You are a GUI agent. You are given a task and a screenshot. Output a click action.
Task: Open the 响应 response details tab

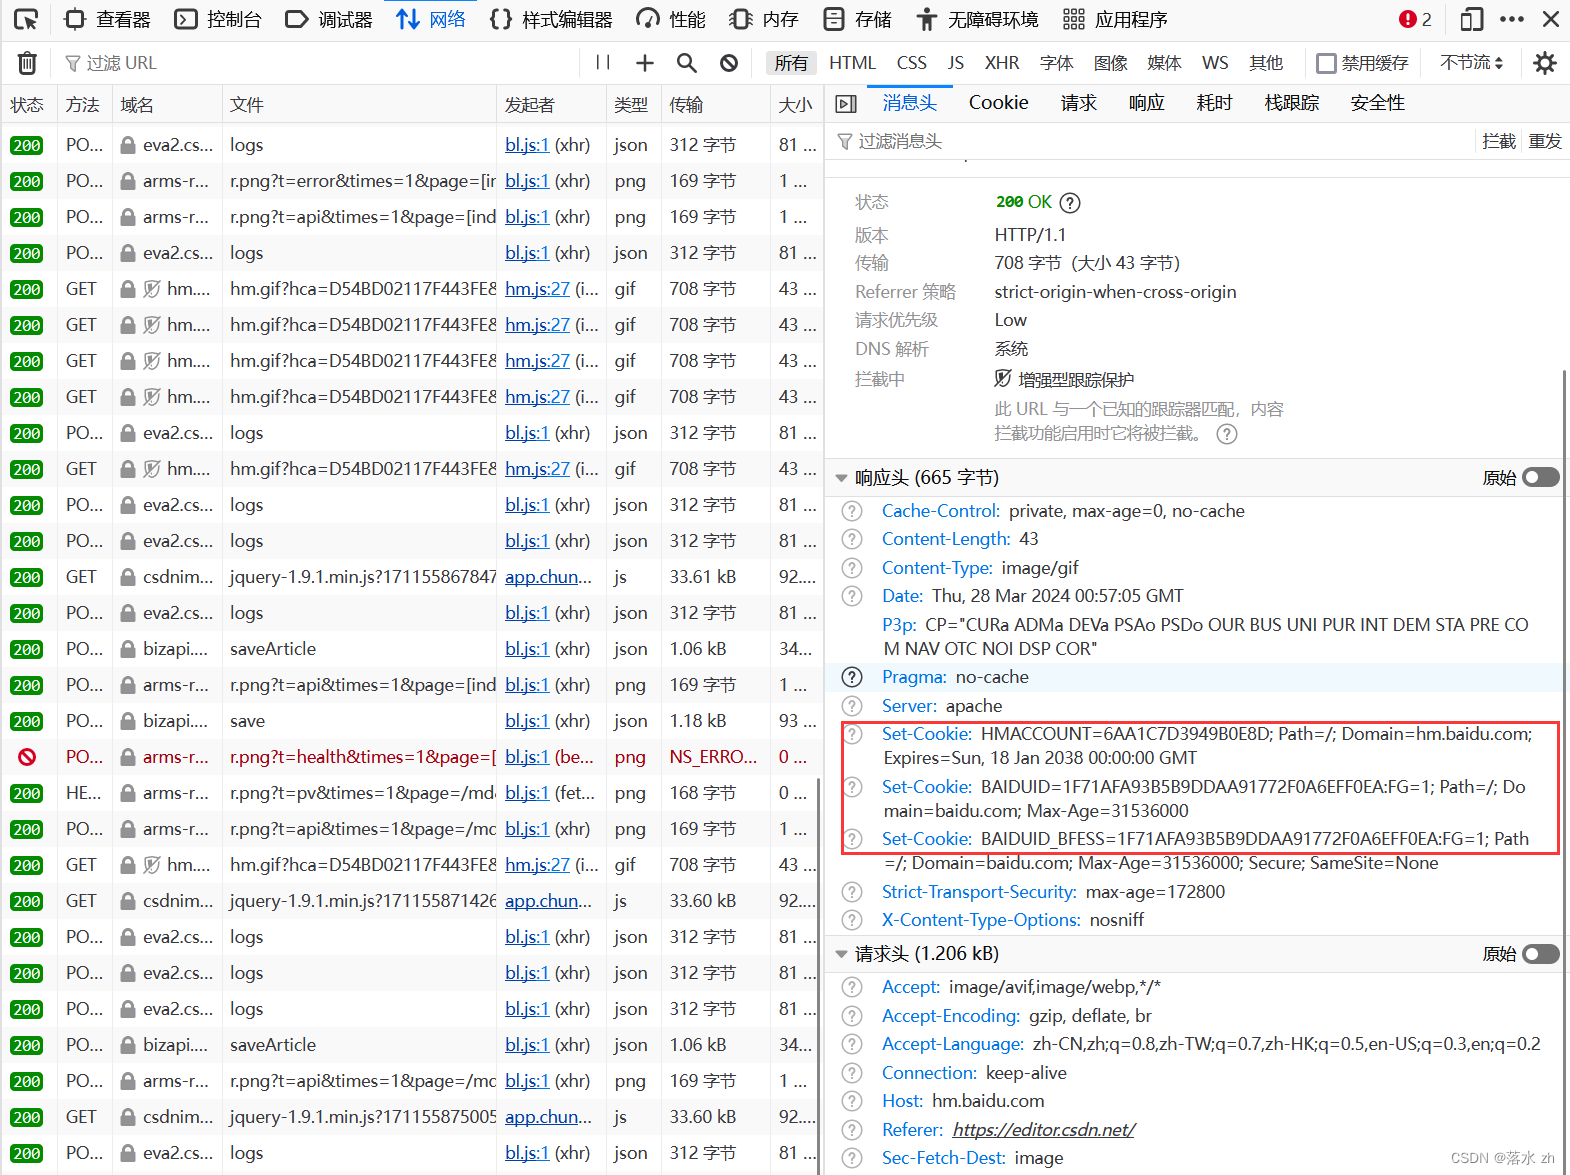pos(1147,103)
